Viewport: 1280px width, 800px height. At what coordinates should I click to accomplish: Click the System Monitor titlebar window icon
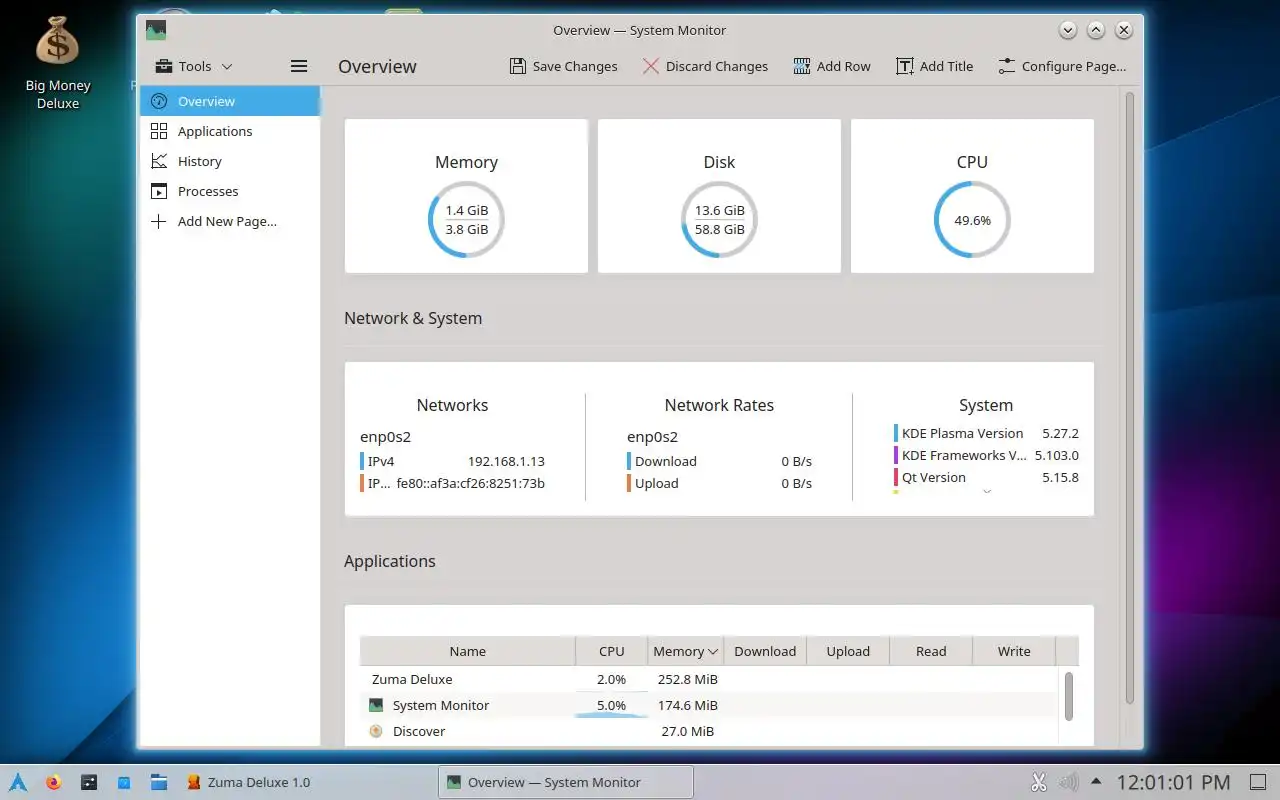point(156,30)
